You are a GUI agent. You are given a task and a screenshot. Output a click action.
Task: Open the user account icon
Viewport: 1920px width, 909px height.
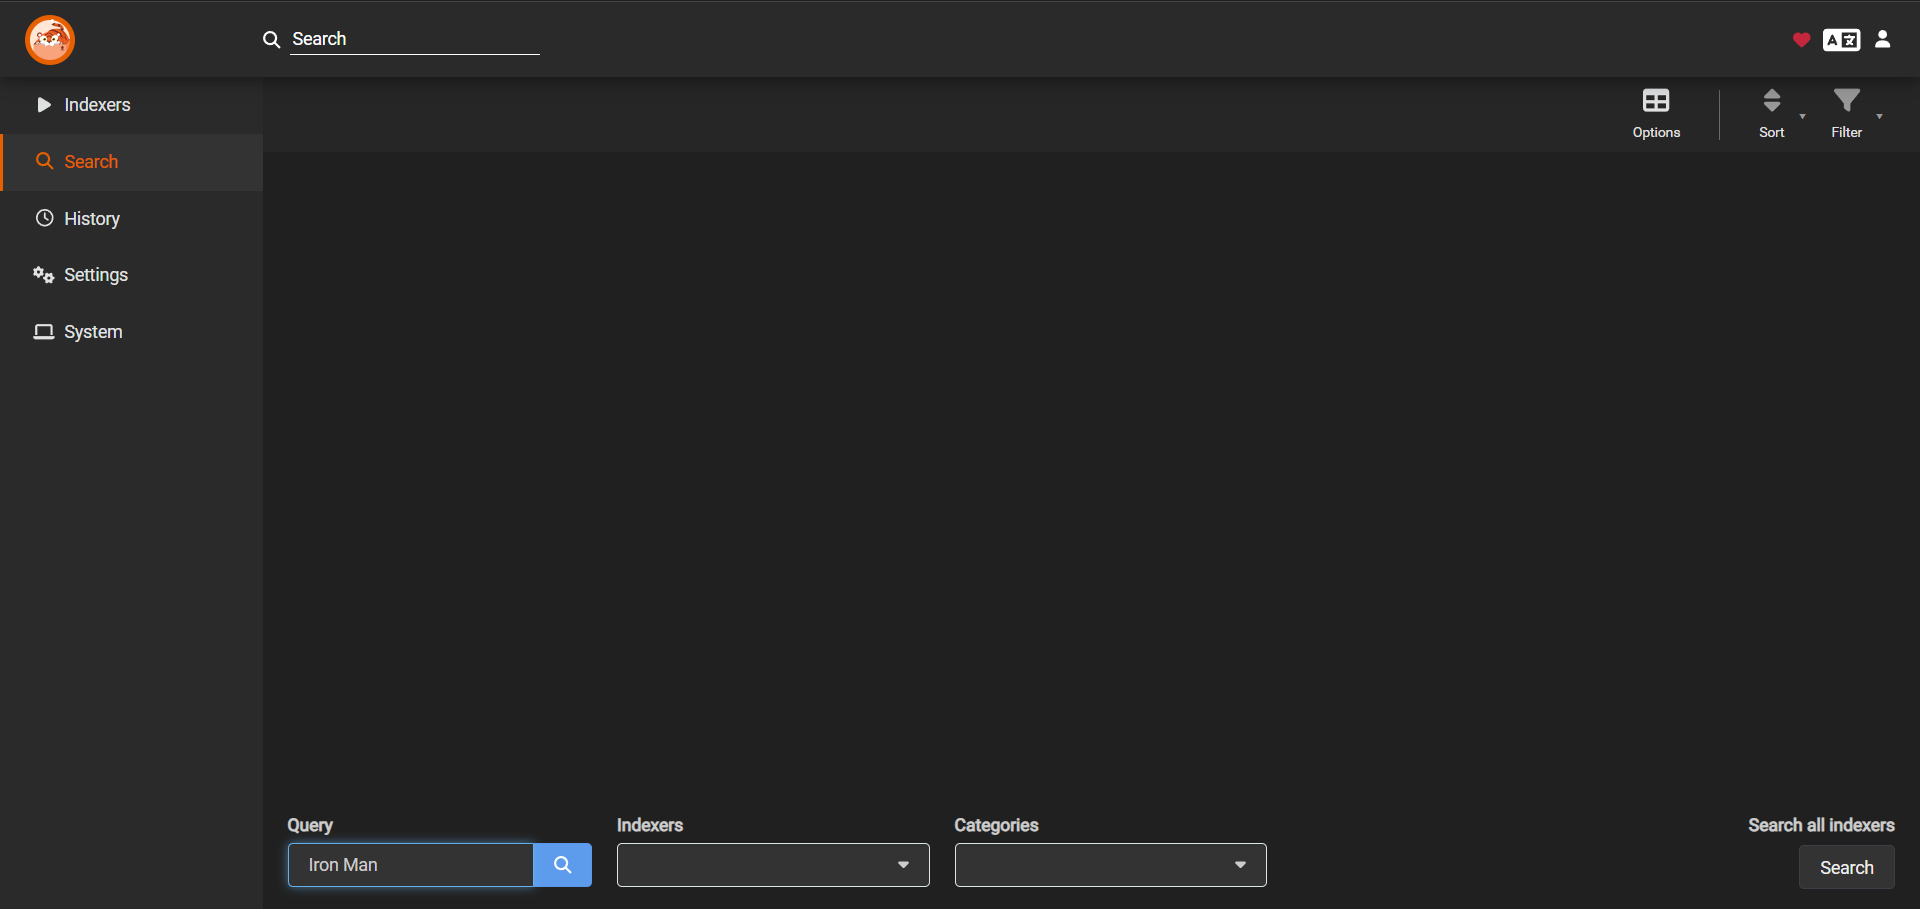tap(1882, 39)
